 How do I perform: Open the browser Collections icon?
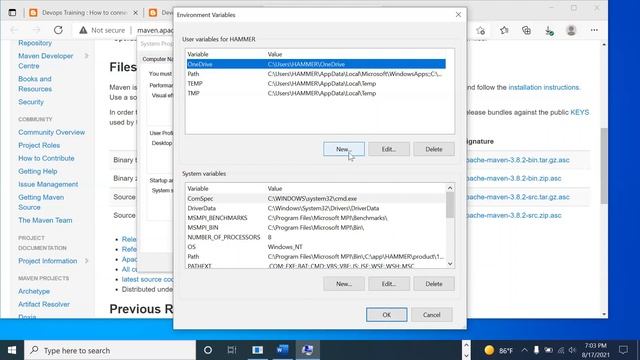(527, 30)
